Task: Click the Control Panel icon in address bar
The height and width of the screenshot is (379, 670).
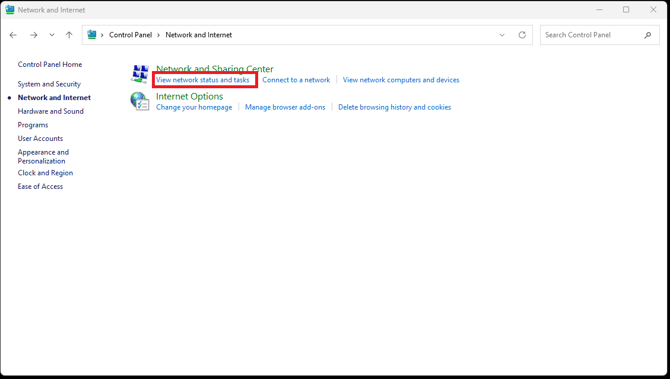Action: (x=92, y=35)
